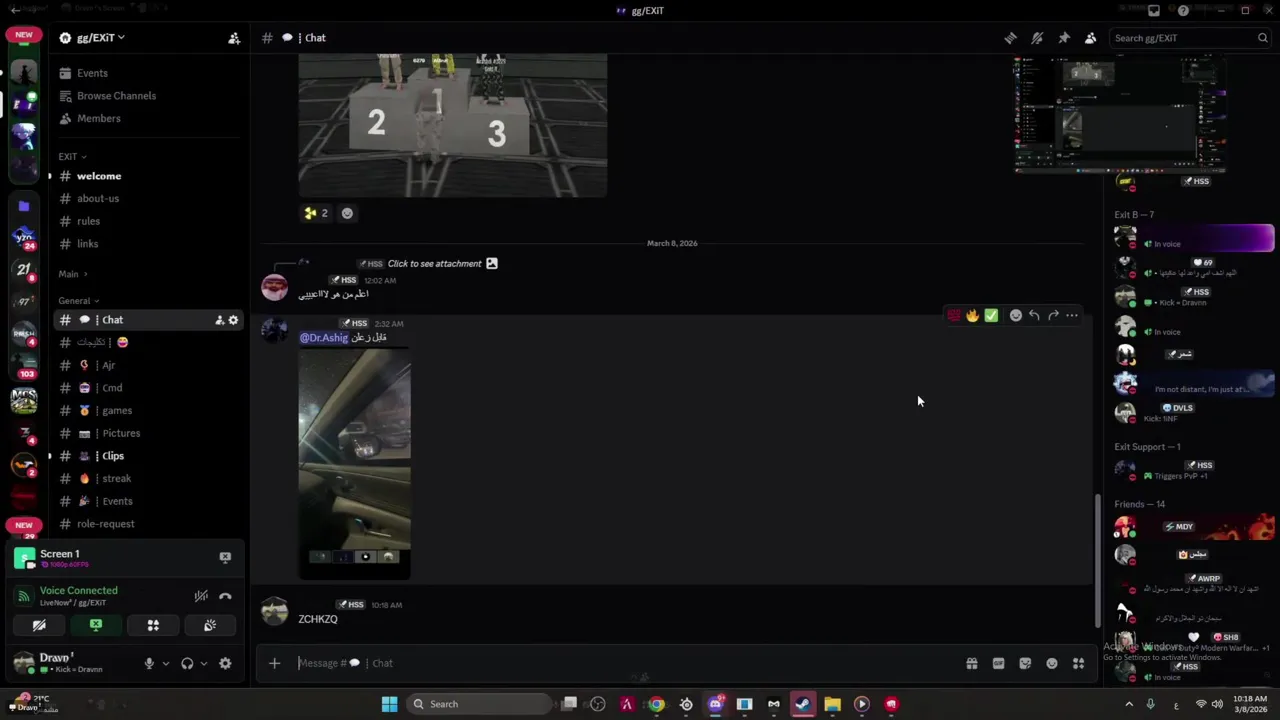Collapse the EXIT category
The height and width of the screenshot is (720, 1280).
[72, 157]
